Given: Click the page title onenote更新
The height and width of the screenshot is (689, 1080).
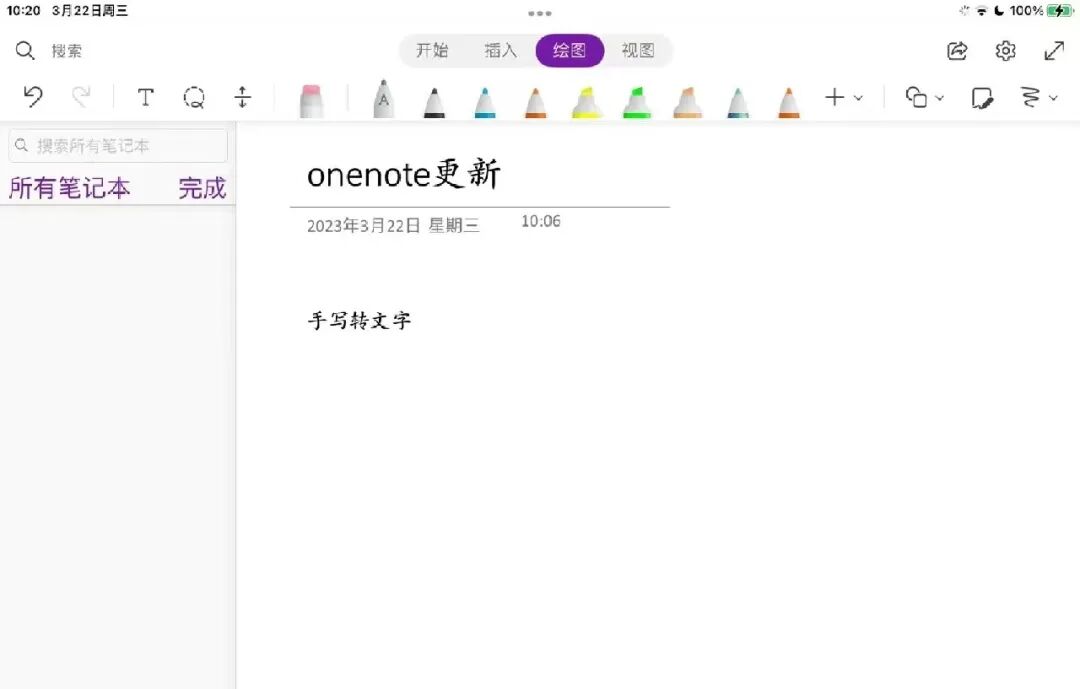Looking at the screenshot, I should pos(404,174).
